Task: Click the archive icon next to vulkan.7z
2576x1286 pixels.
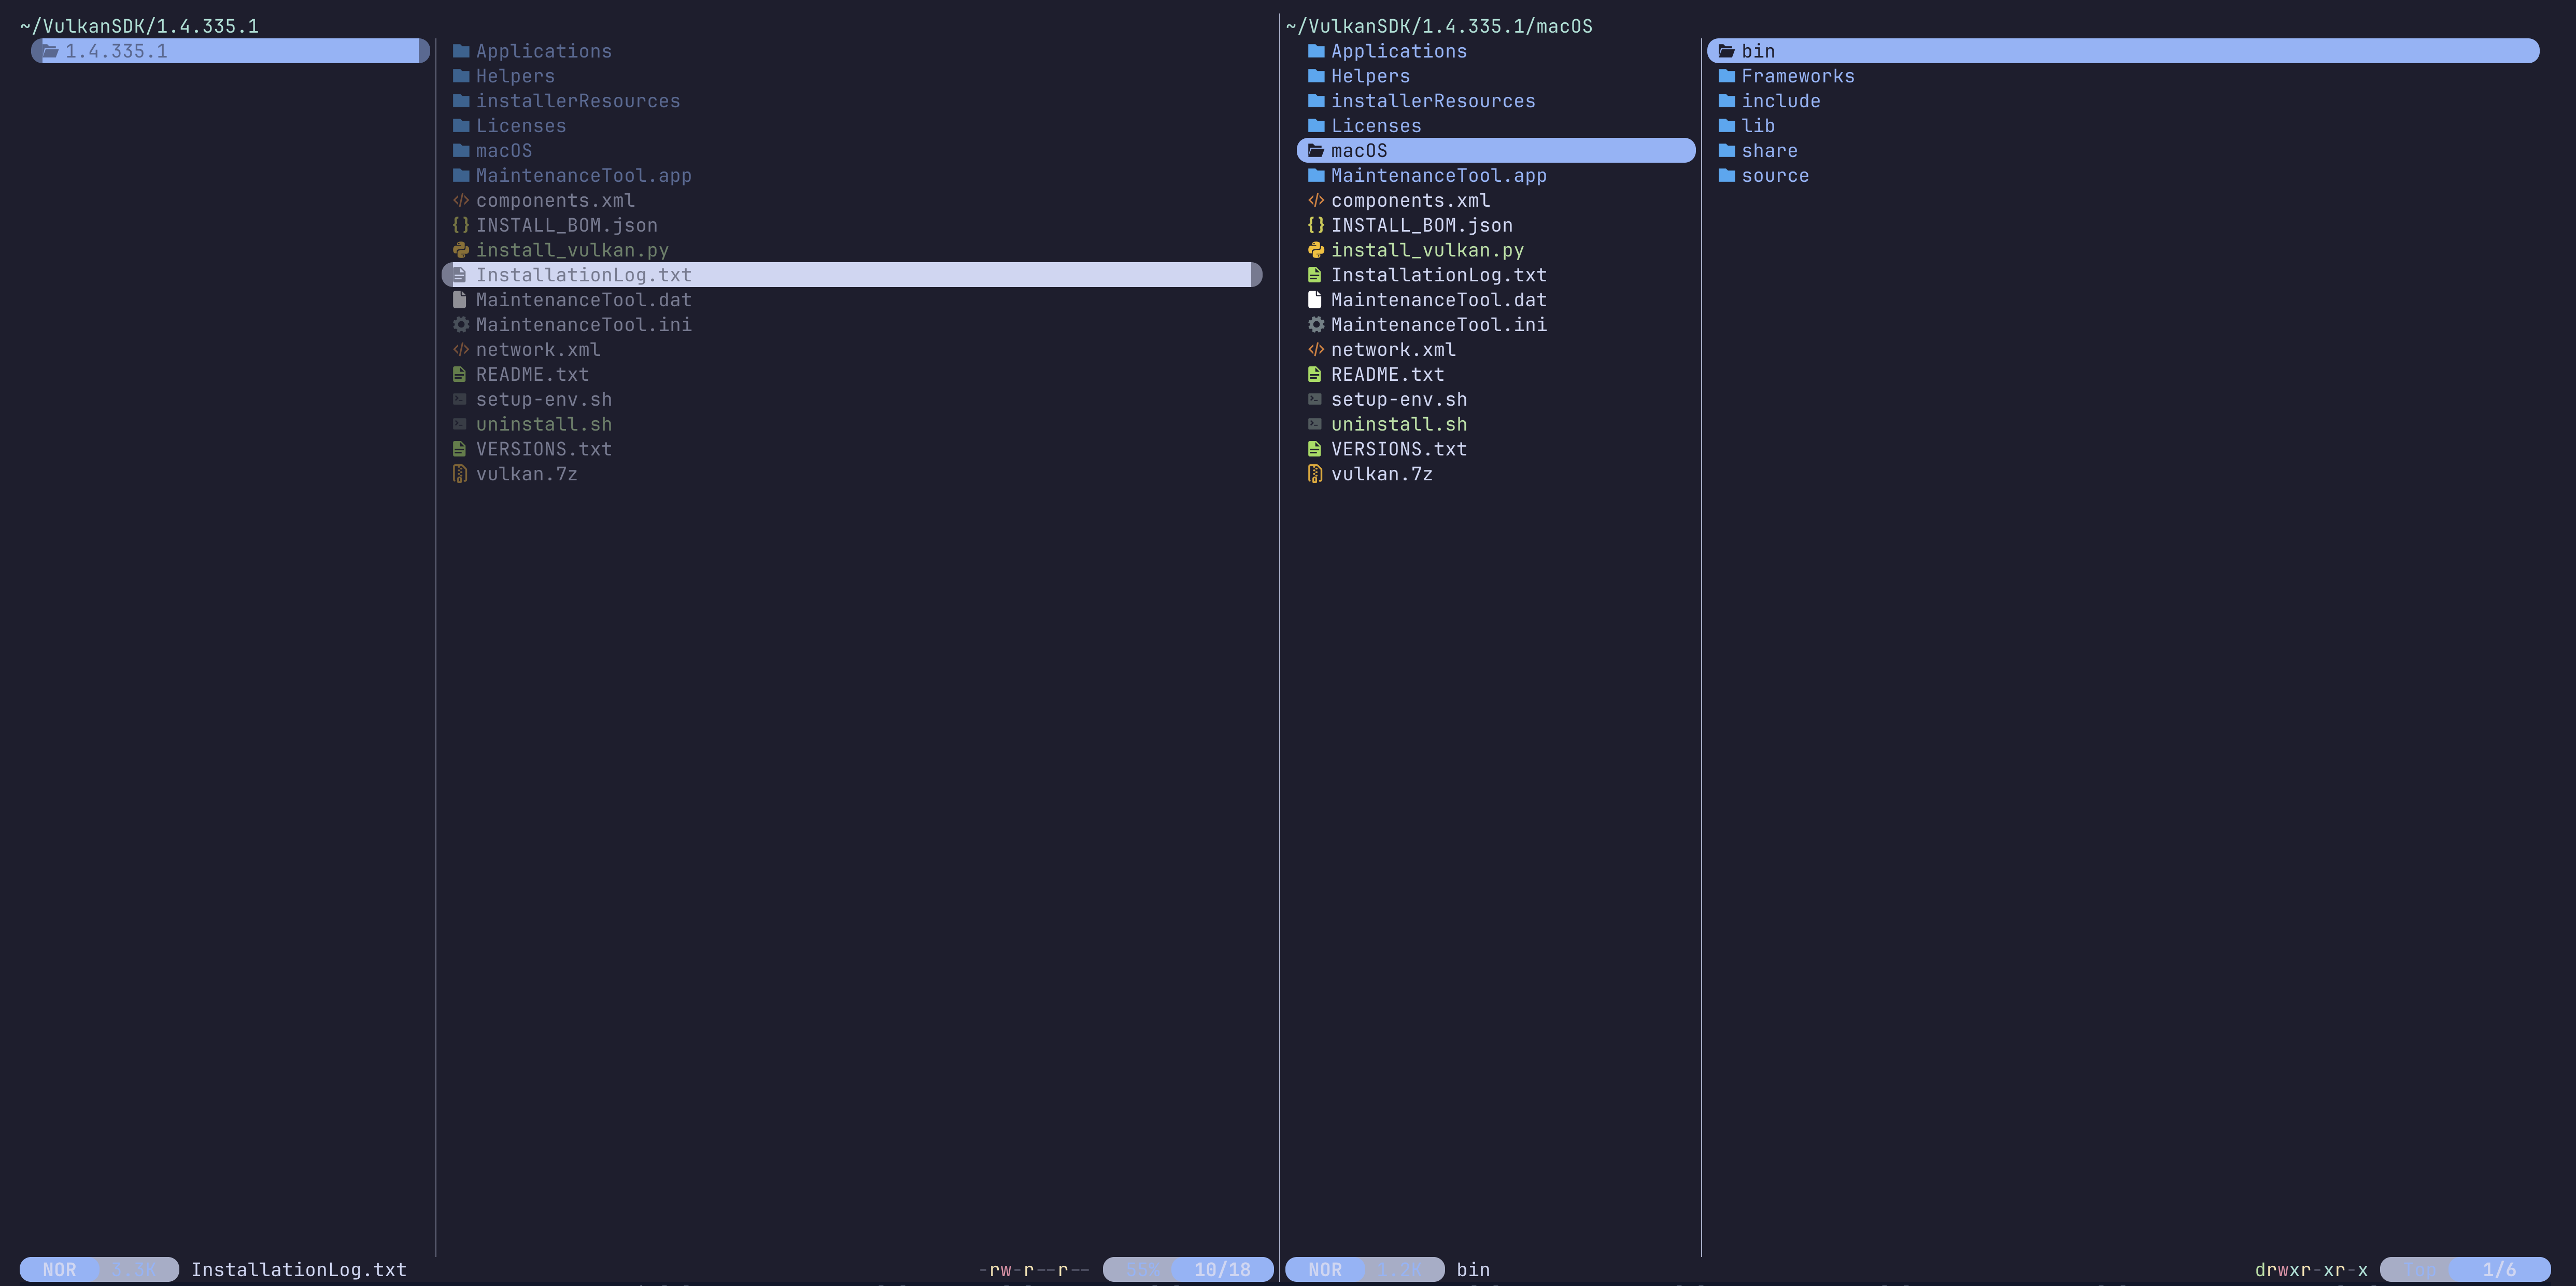Action: [x=461, y=474]
